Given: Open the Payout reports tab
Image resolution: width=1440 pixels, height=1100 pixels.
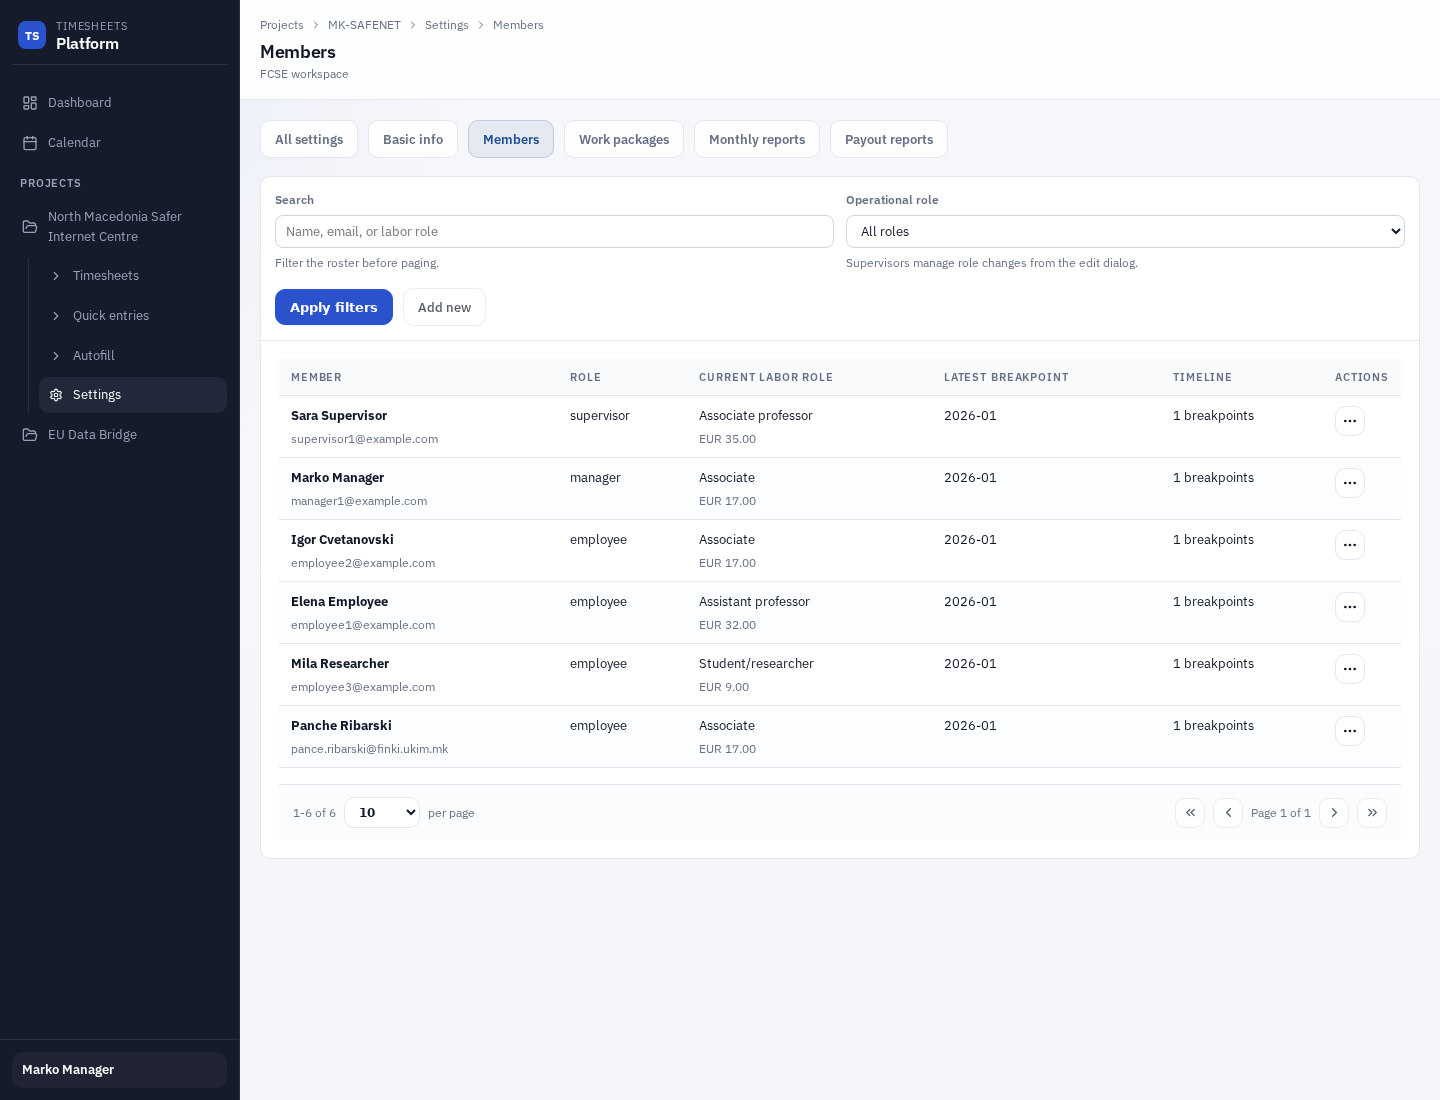Looking at the screenshot, I should [x=889, y=139].
